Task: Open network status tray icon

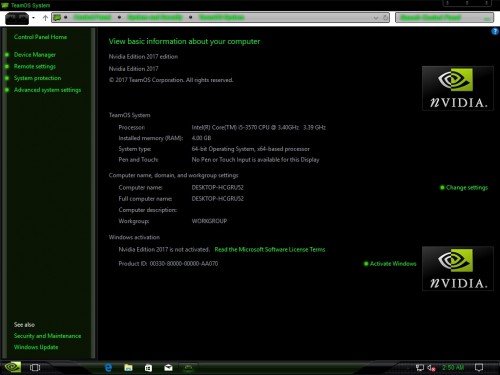Action: 420,368
